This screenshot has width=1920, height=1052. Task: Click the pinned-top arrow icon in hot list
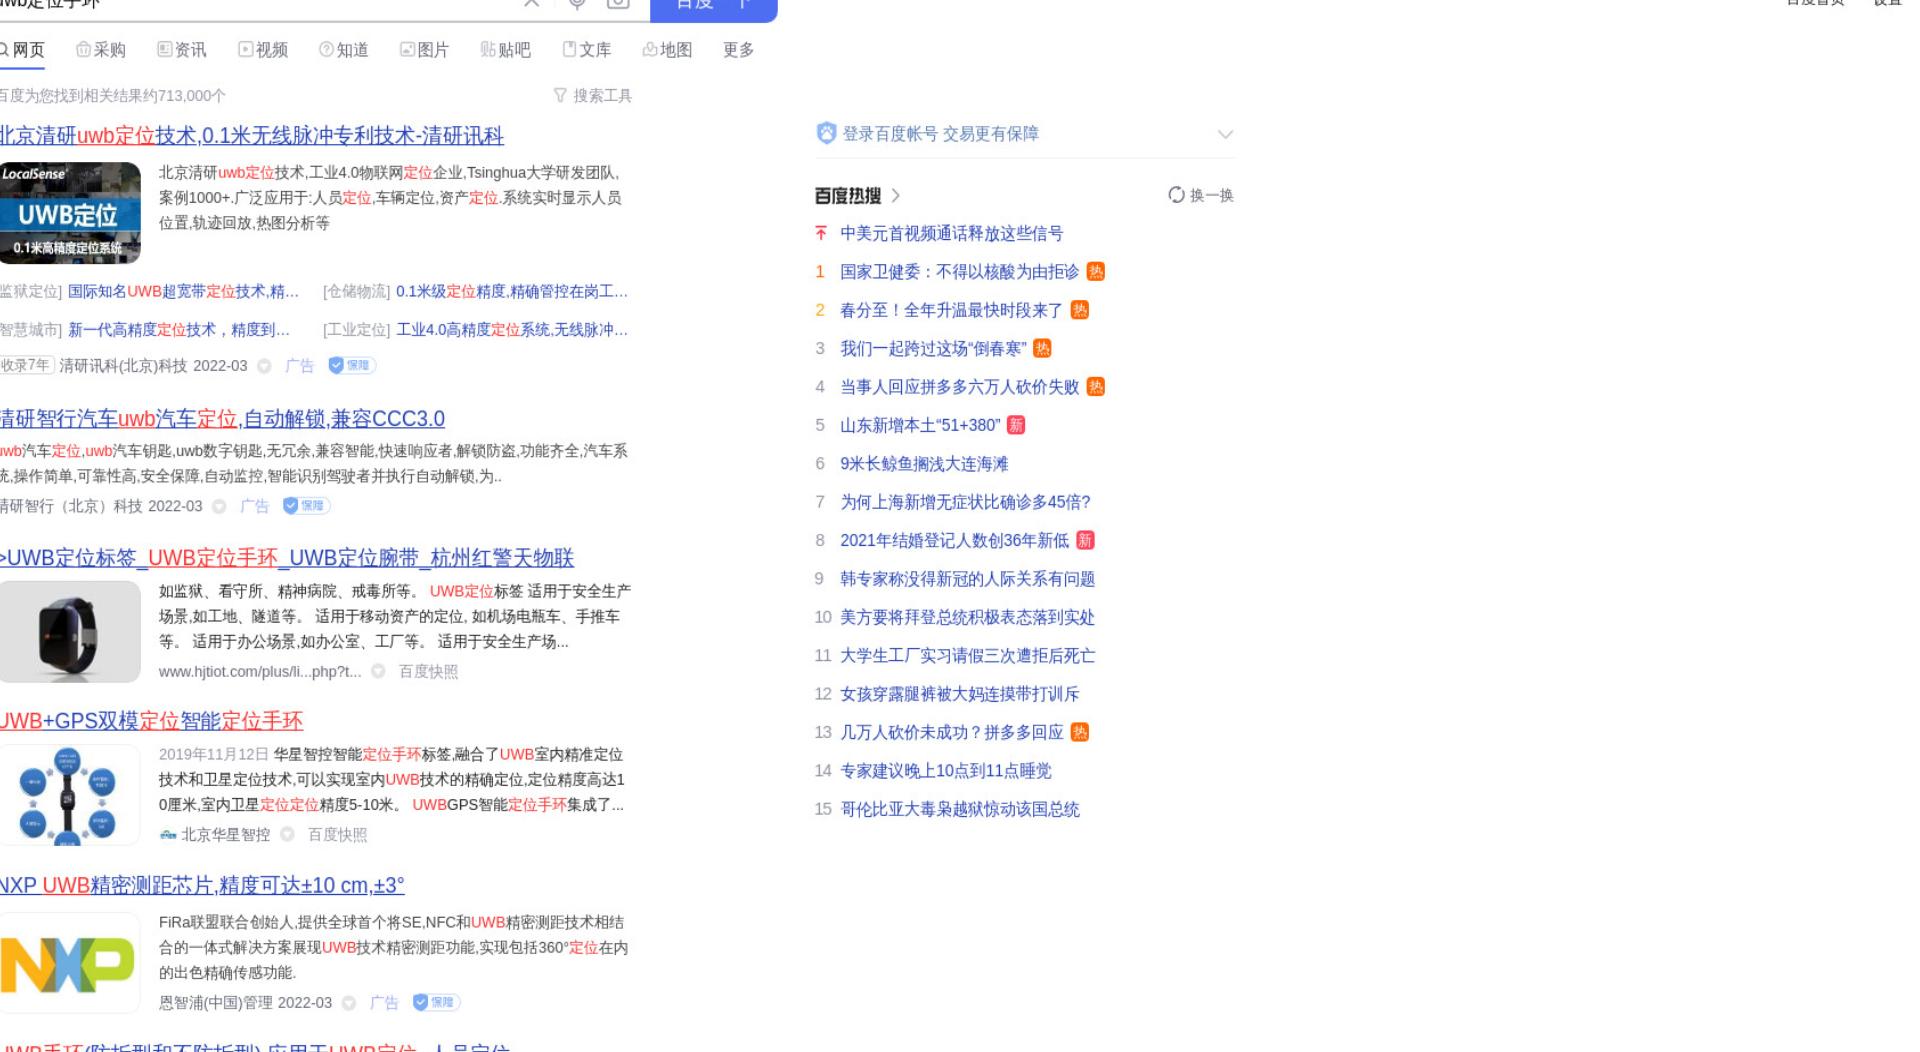pos(821,234)
